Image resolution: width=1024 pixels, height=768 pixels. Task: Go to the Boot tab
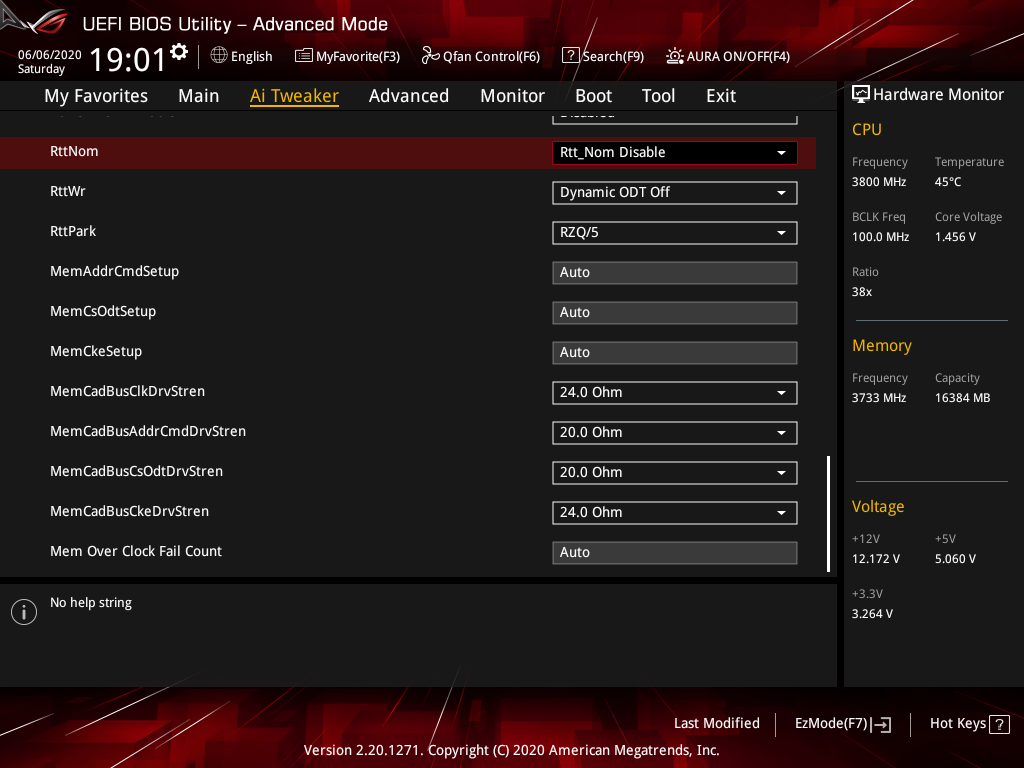(593, 96)
